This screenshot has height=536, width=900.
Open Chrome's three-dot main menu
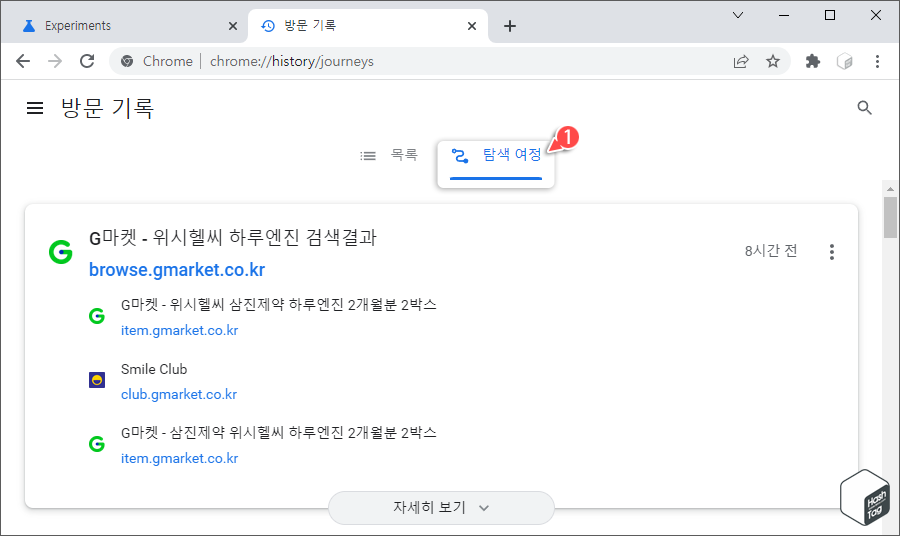(x=877, y=61)
